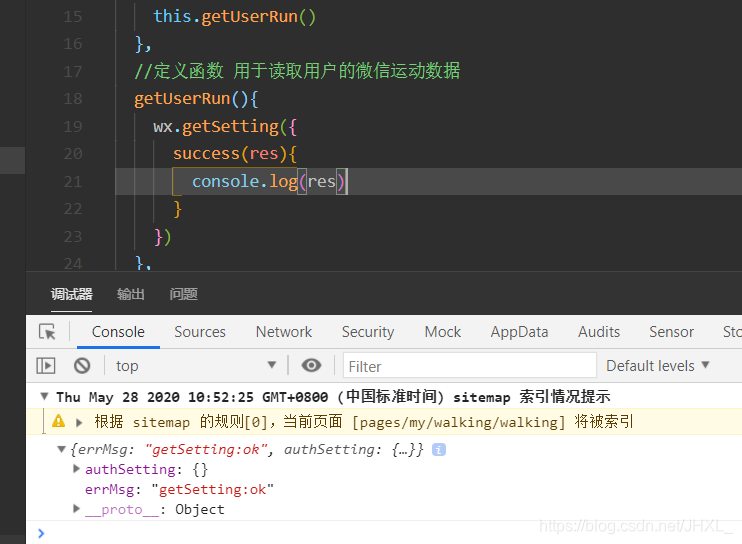Switch to the Console tab
The image size is (742, 544).
coord(118,332)
